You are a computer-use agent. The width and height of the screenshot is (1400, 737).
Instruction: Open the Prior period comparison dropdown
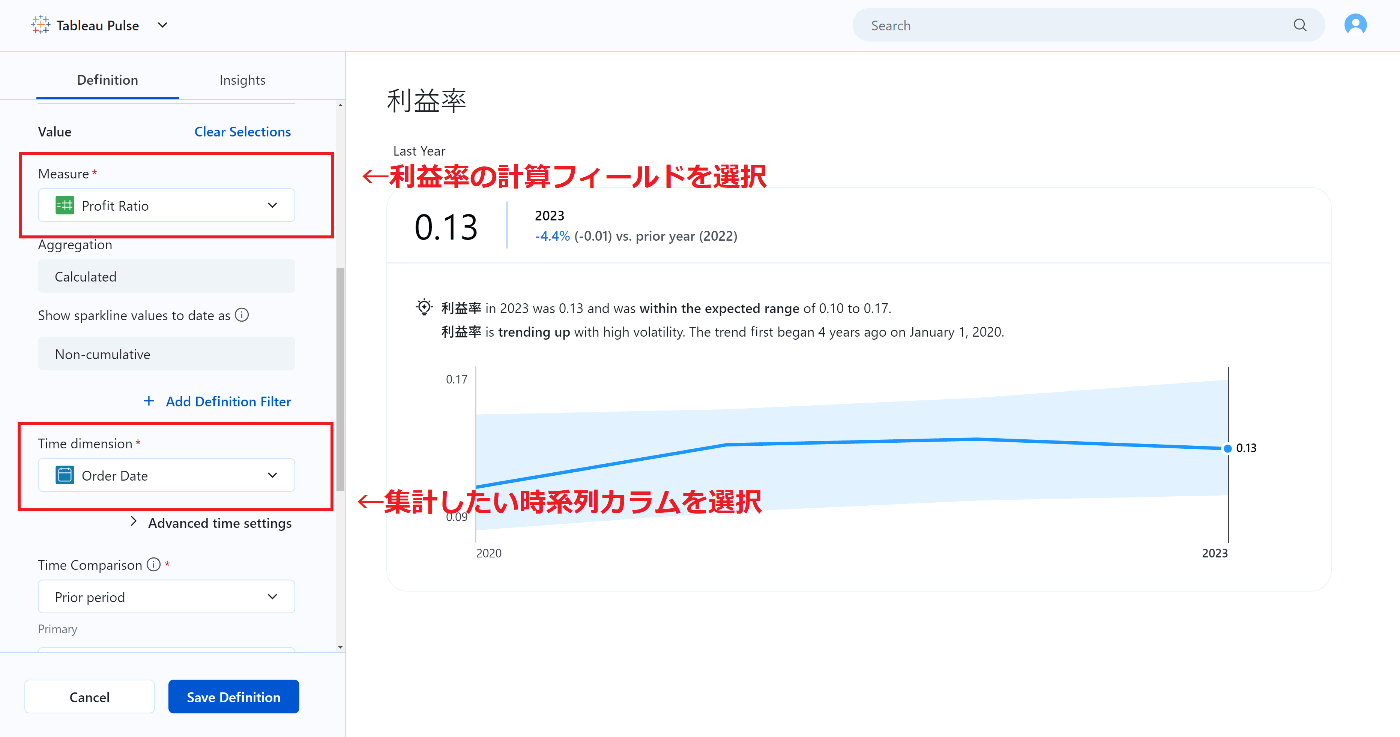166,596
